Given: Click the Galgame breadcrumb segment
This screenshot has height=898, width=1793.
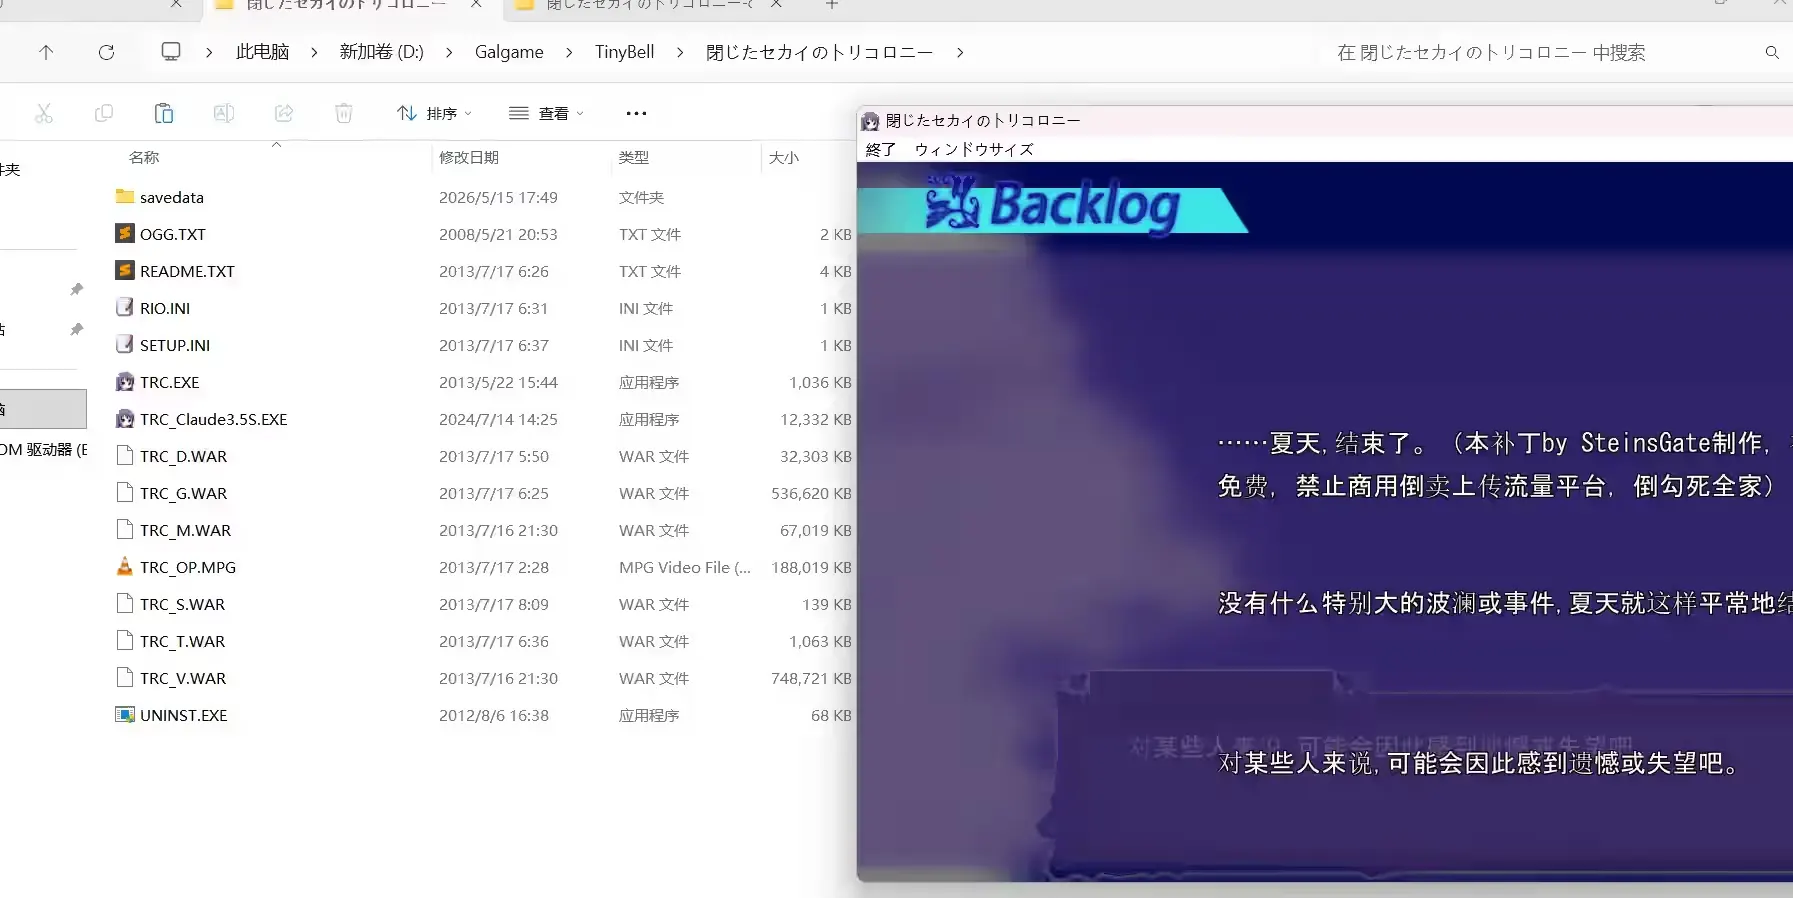Looking at the screenshot, I should 509,52.
